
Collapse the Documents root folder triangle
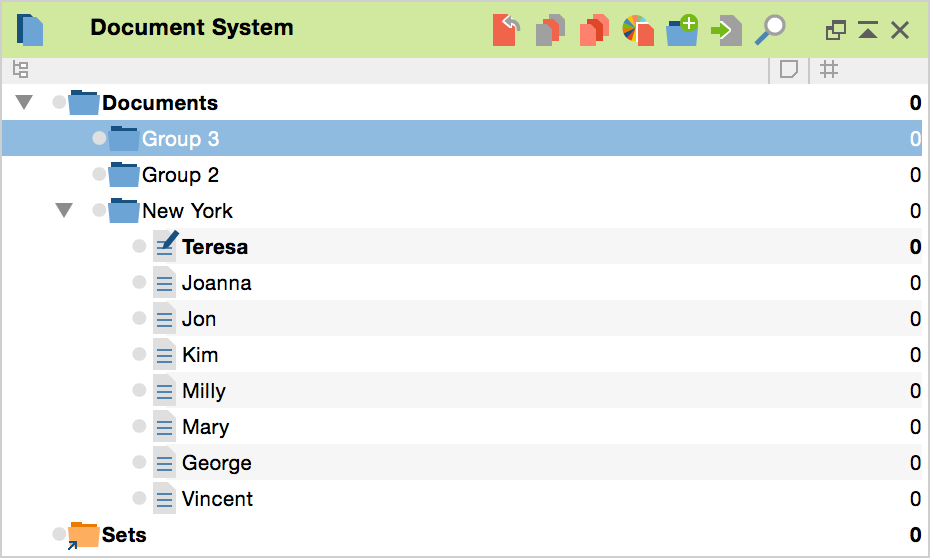coord(25,102)
